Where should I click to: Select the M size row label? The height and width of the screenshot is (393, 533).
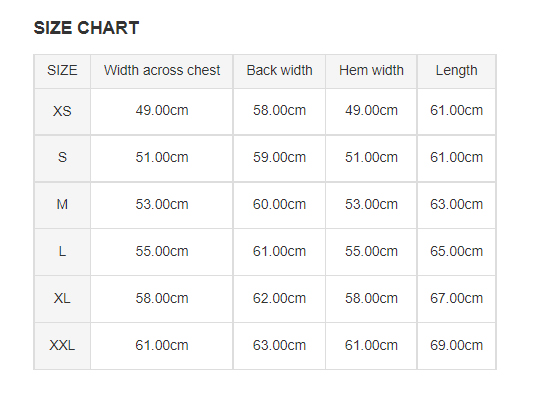point(62,205)
